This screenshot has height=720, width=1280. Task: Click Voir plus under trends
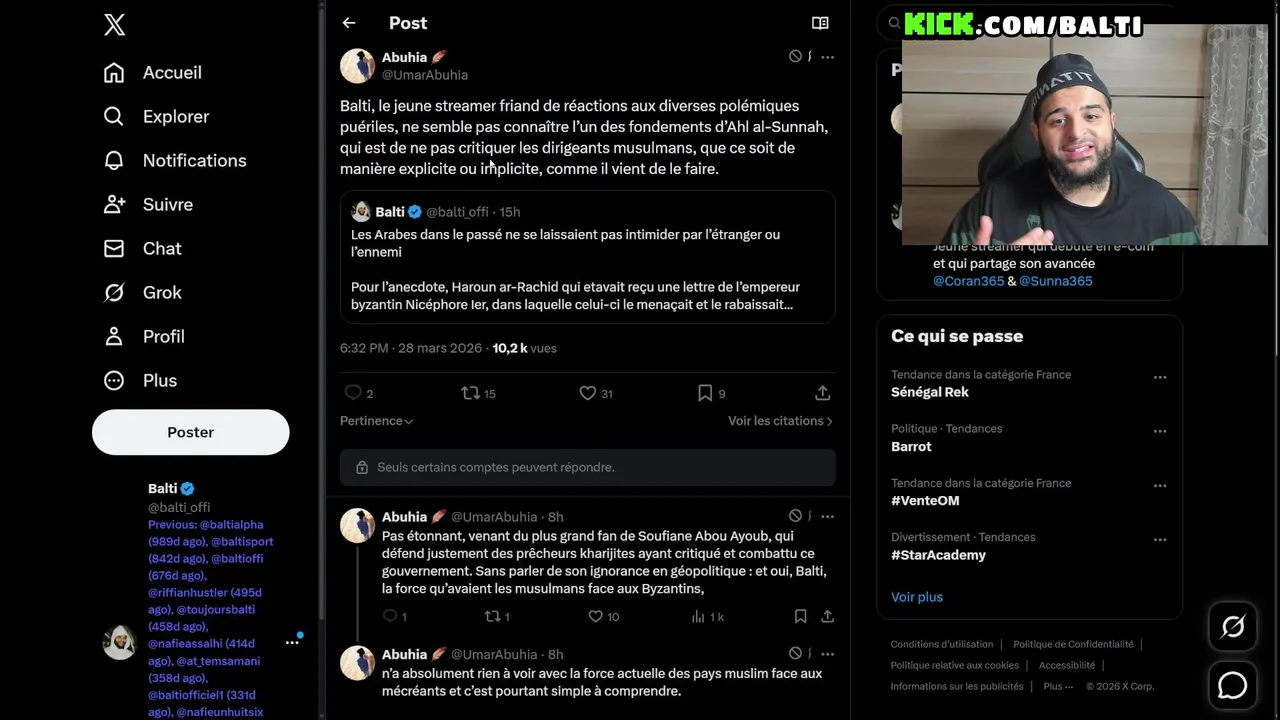click(917, 597)
